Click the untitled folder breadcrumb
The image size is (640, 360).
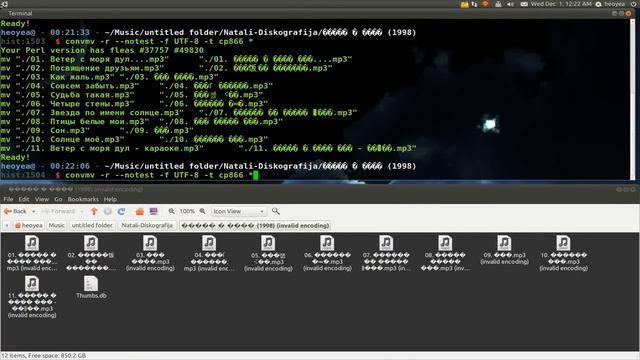92,225
